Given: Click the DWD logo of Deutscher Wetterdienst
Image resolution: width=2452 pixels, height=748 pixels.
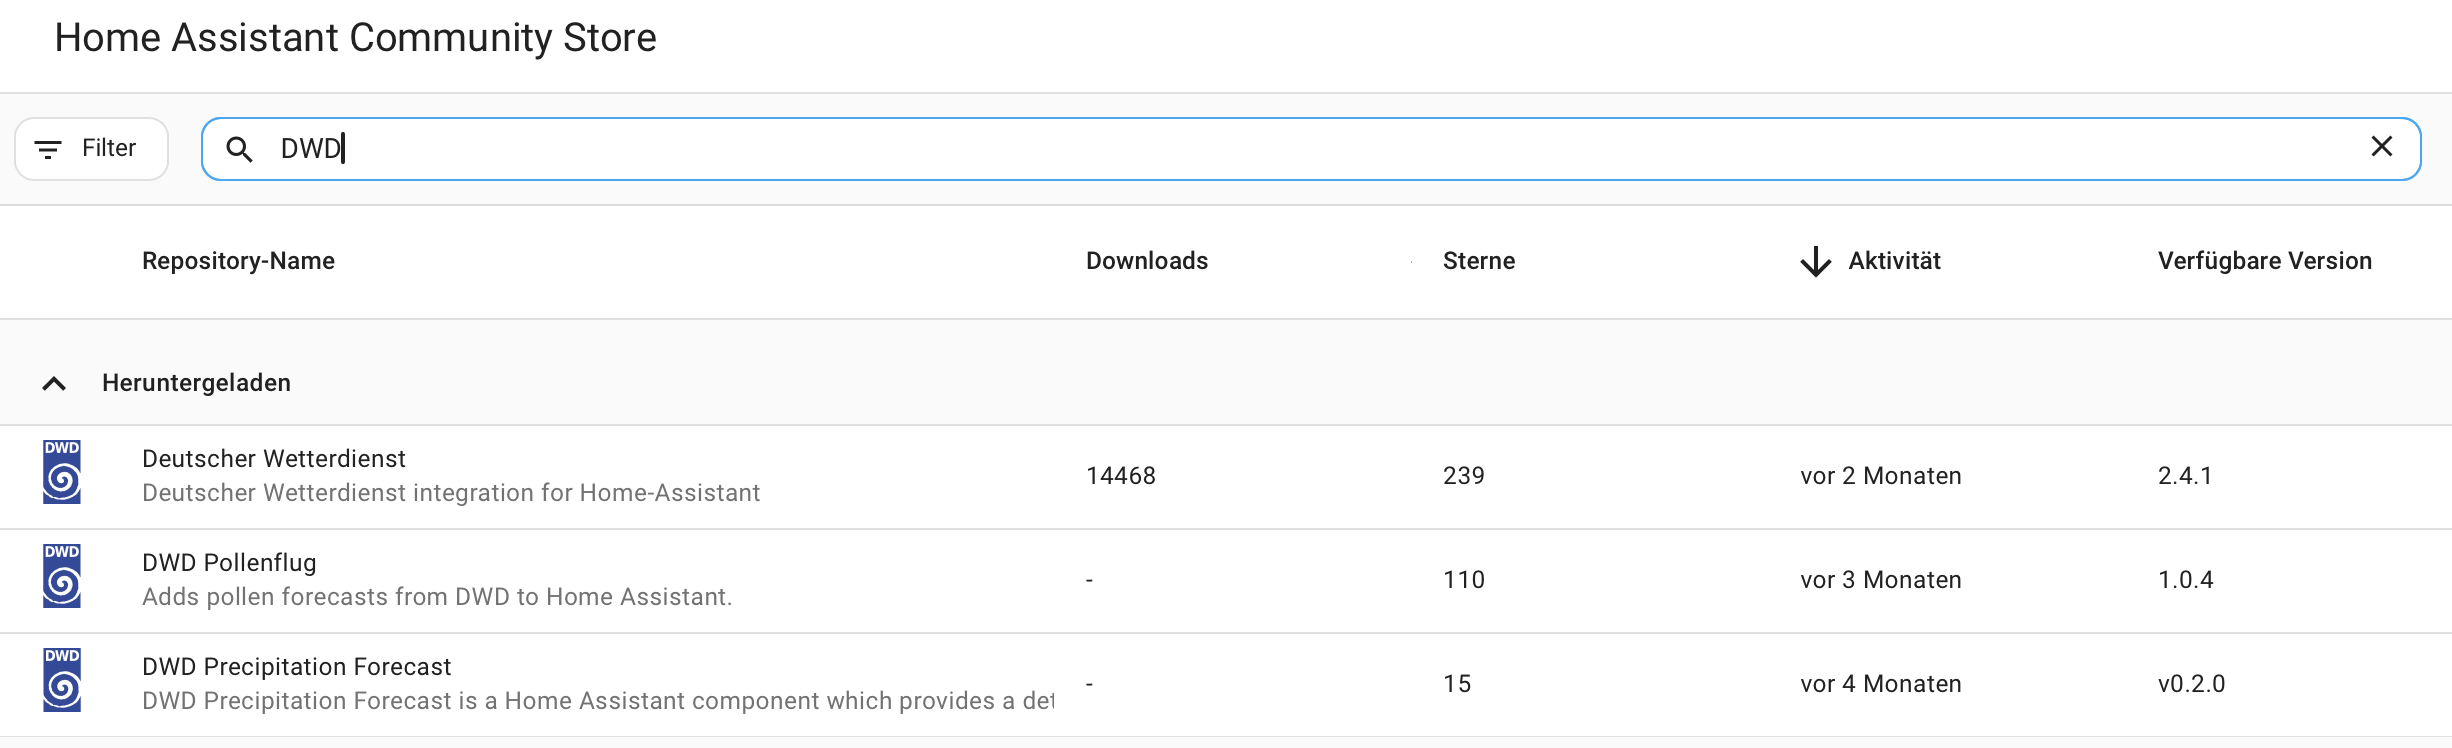Looking at the screenshot, I should pyautogui.click(x=62, y=472).
